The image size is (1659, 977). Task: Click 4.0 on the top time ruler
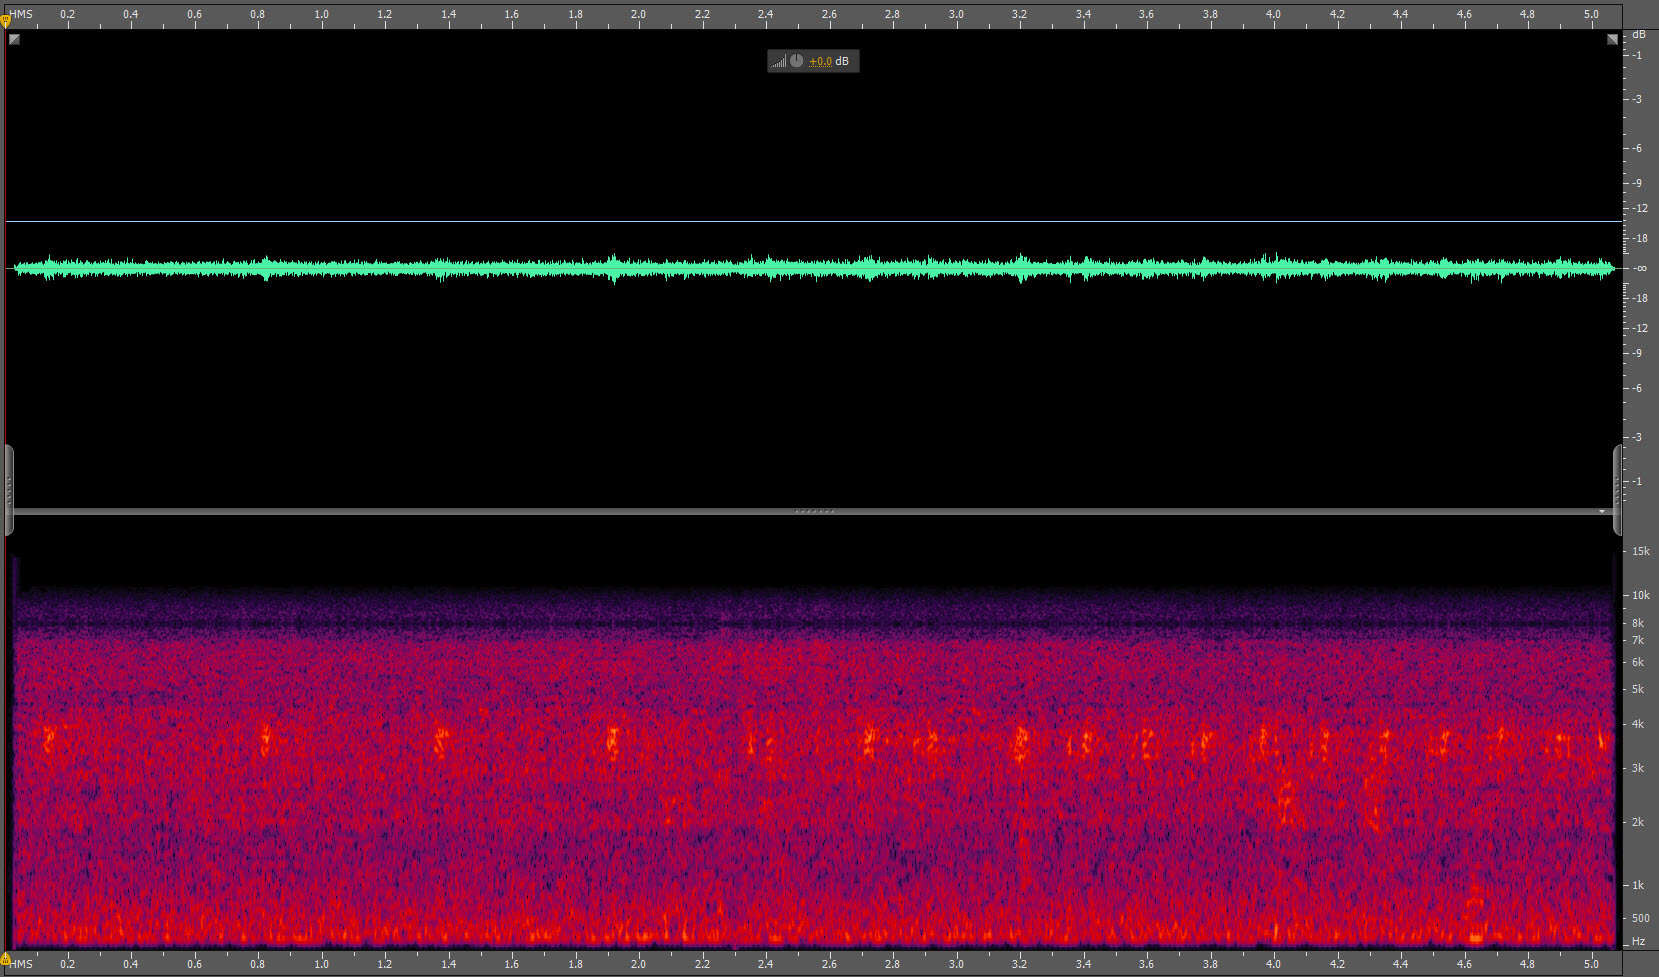[1273, 14]
